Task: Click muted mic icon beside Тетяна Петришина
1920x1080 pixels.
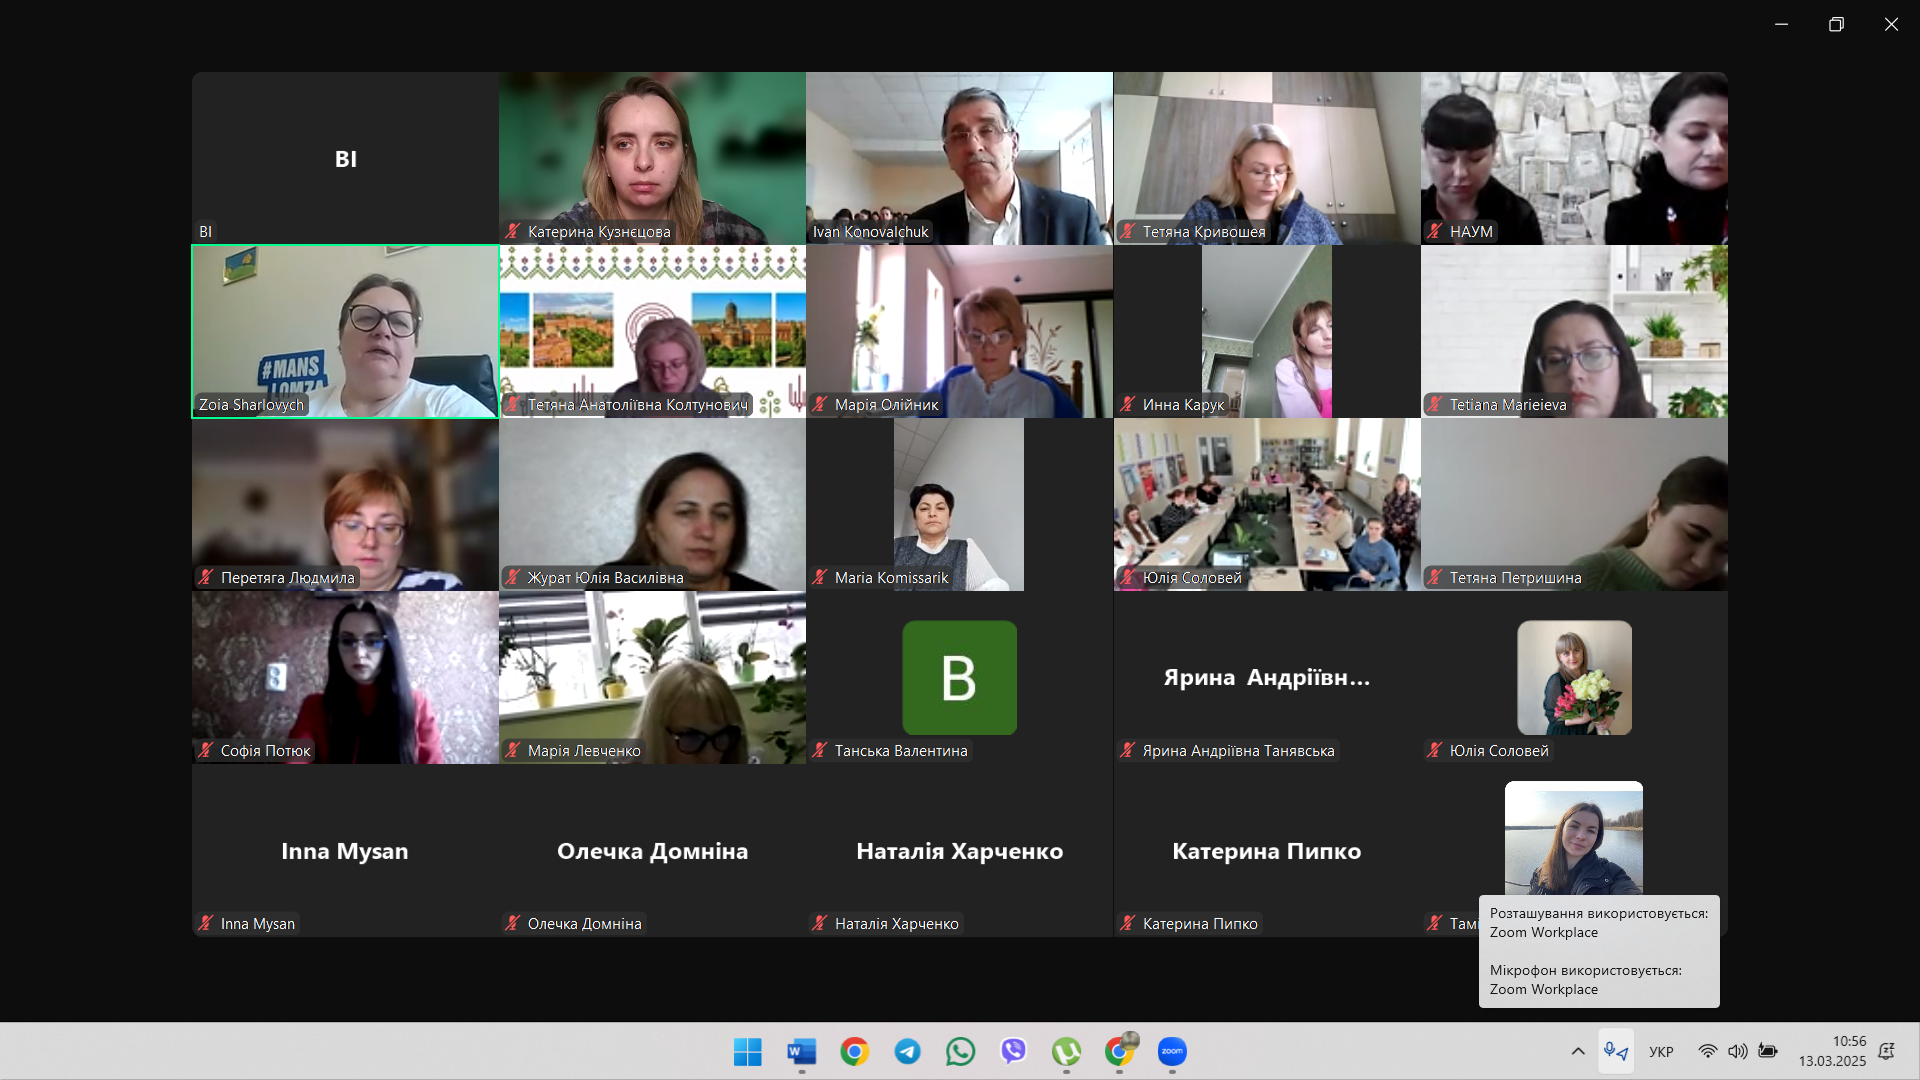Action: (1435, 578)
